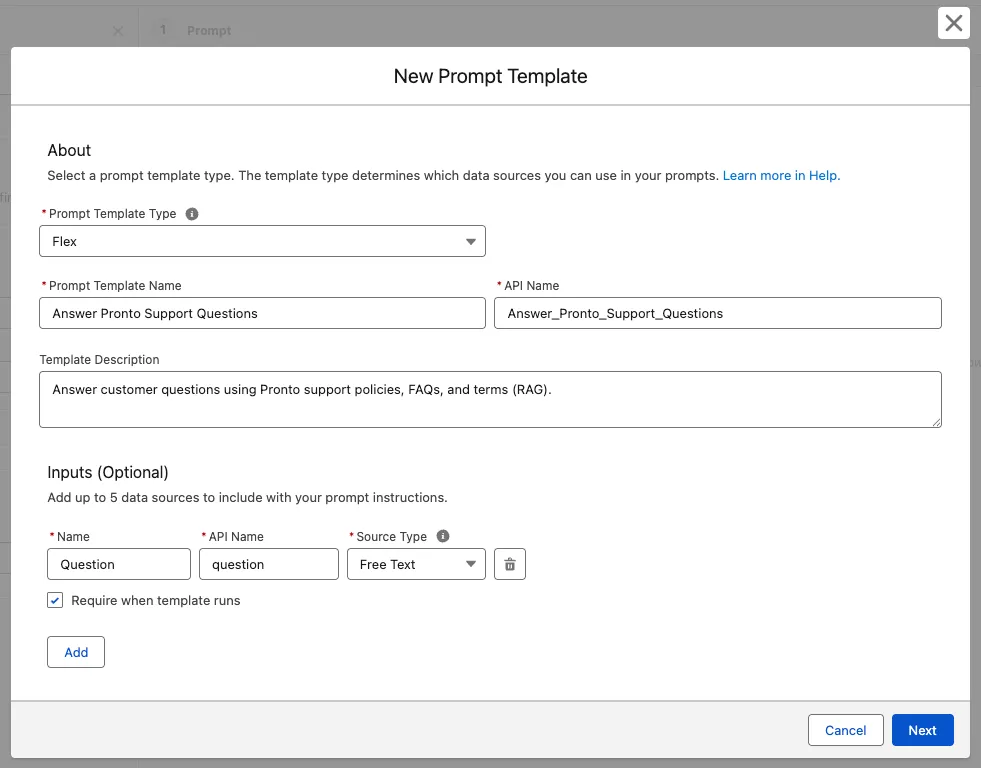Open the Prompt Template Type dropdown showing Flex
The image size is (981, 768).
click(262, 241)
